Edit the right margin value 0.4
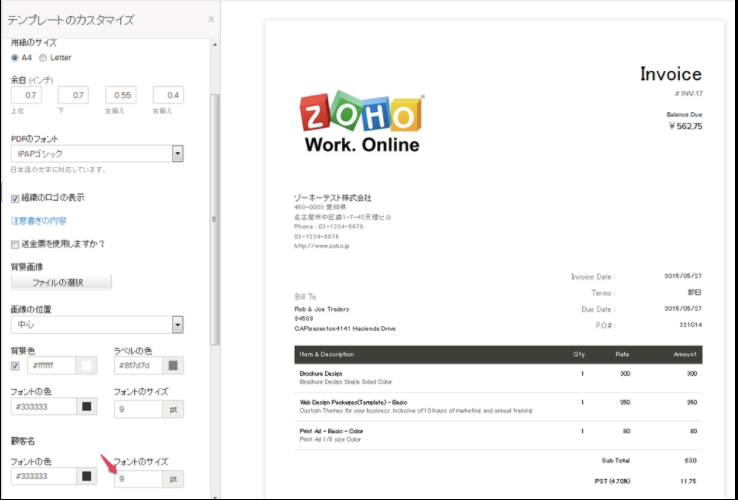This screenshot has height=500, width=738. [x=168, y=95]
